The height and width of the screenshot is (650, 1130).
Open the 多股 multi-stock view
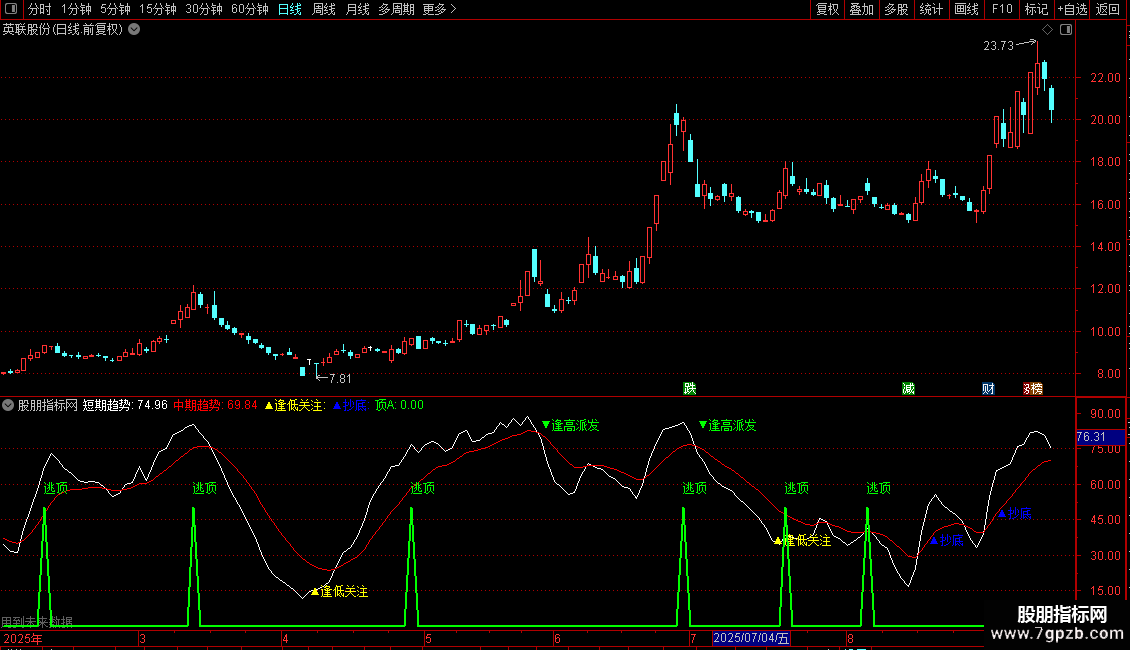tap(896, 9)
